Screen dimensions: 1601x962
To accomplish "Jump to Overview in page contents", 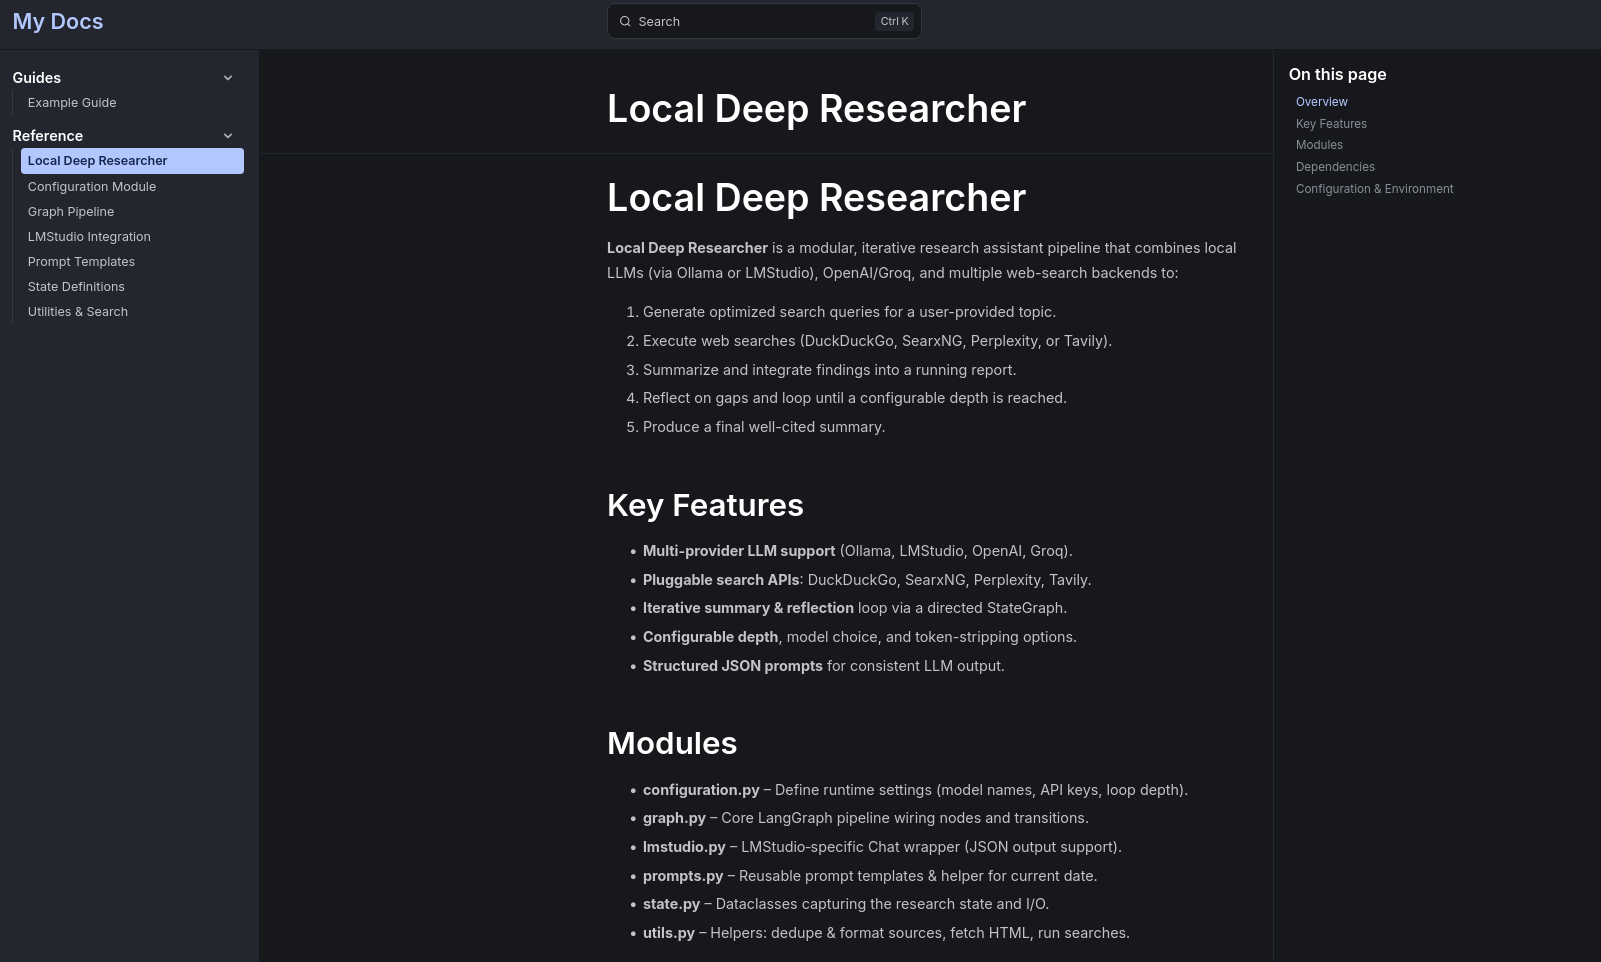I will click(x=1321, y=102).
